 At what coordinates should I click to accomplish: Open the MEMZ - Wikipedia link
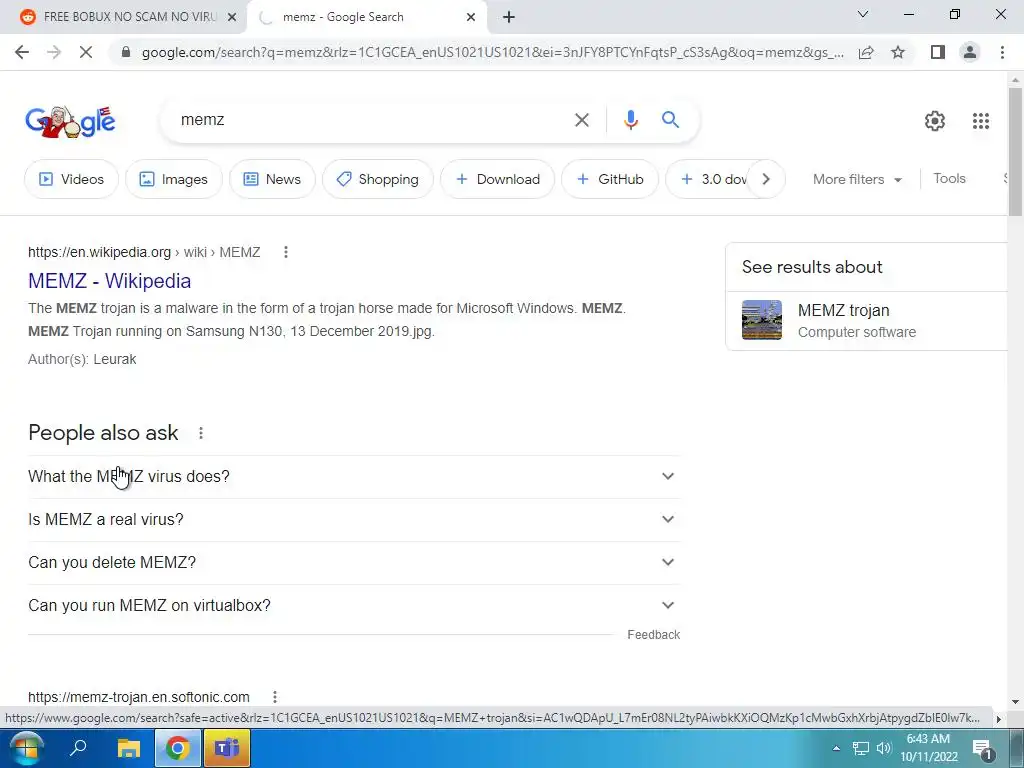[110, 281]
